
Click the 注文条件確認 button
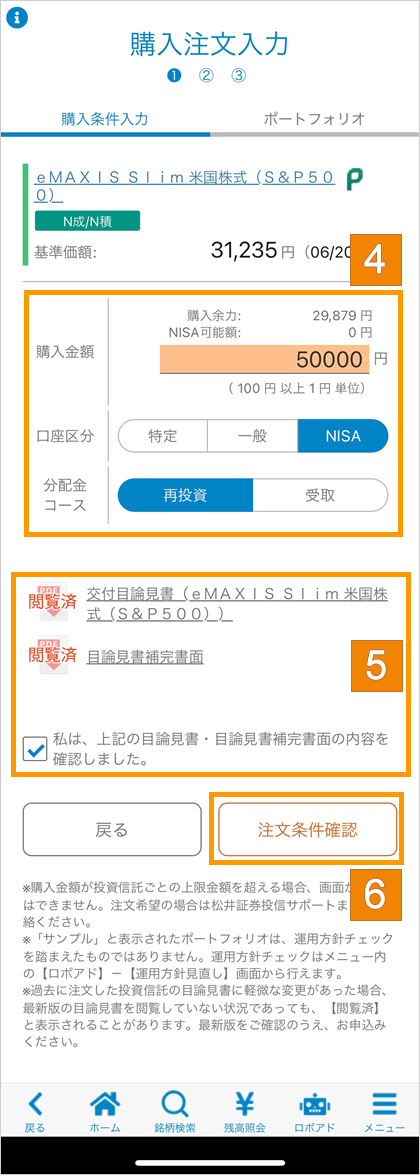pyautogui.click(x=308, y=830)
